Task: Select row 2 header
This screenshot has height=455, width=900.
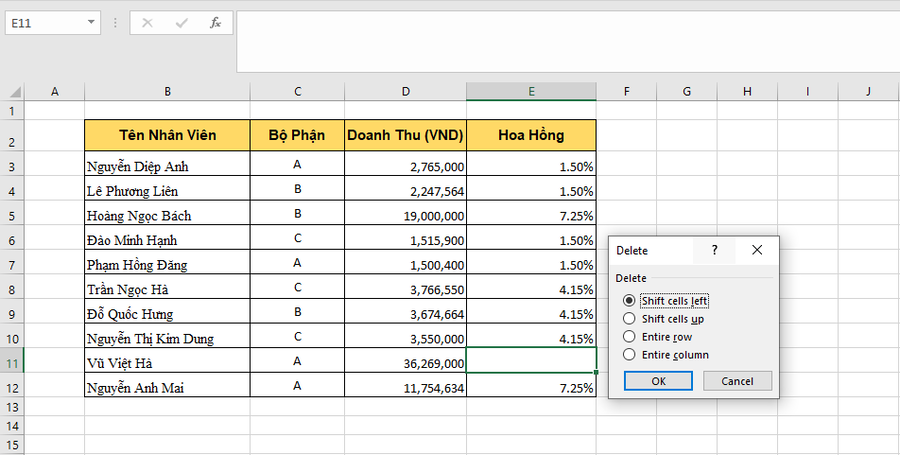Action: click(12, 135)
